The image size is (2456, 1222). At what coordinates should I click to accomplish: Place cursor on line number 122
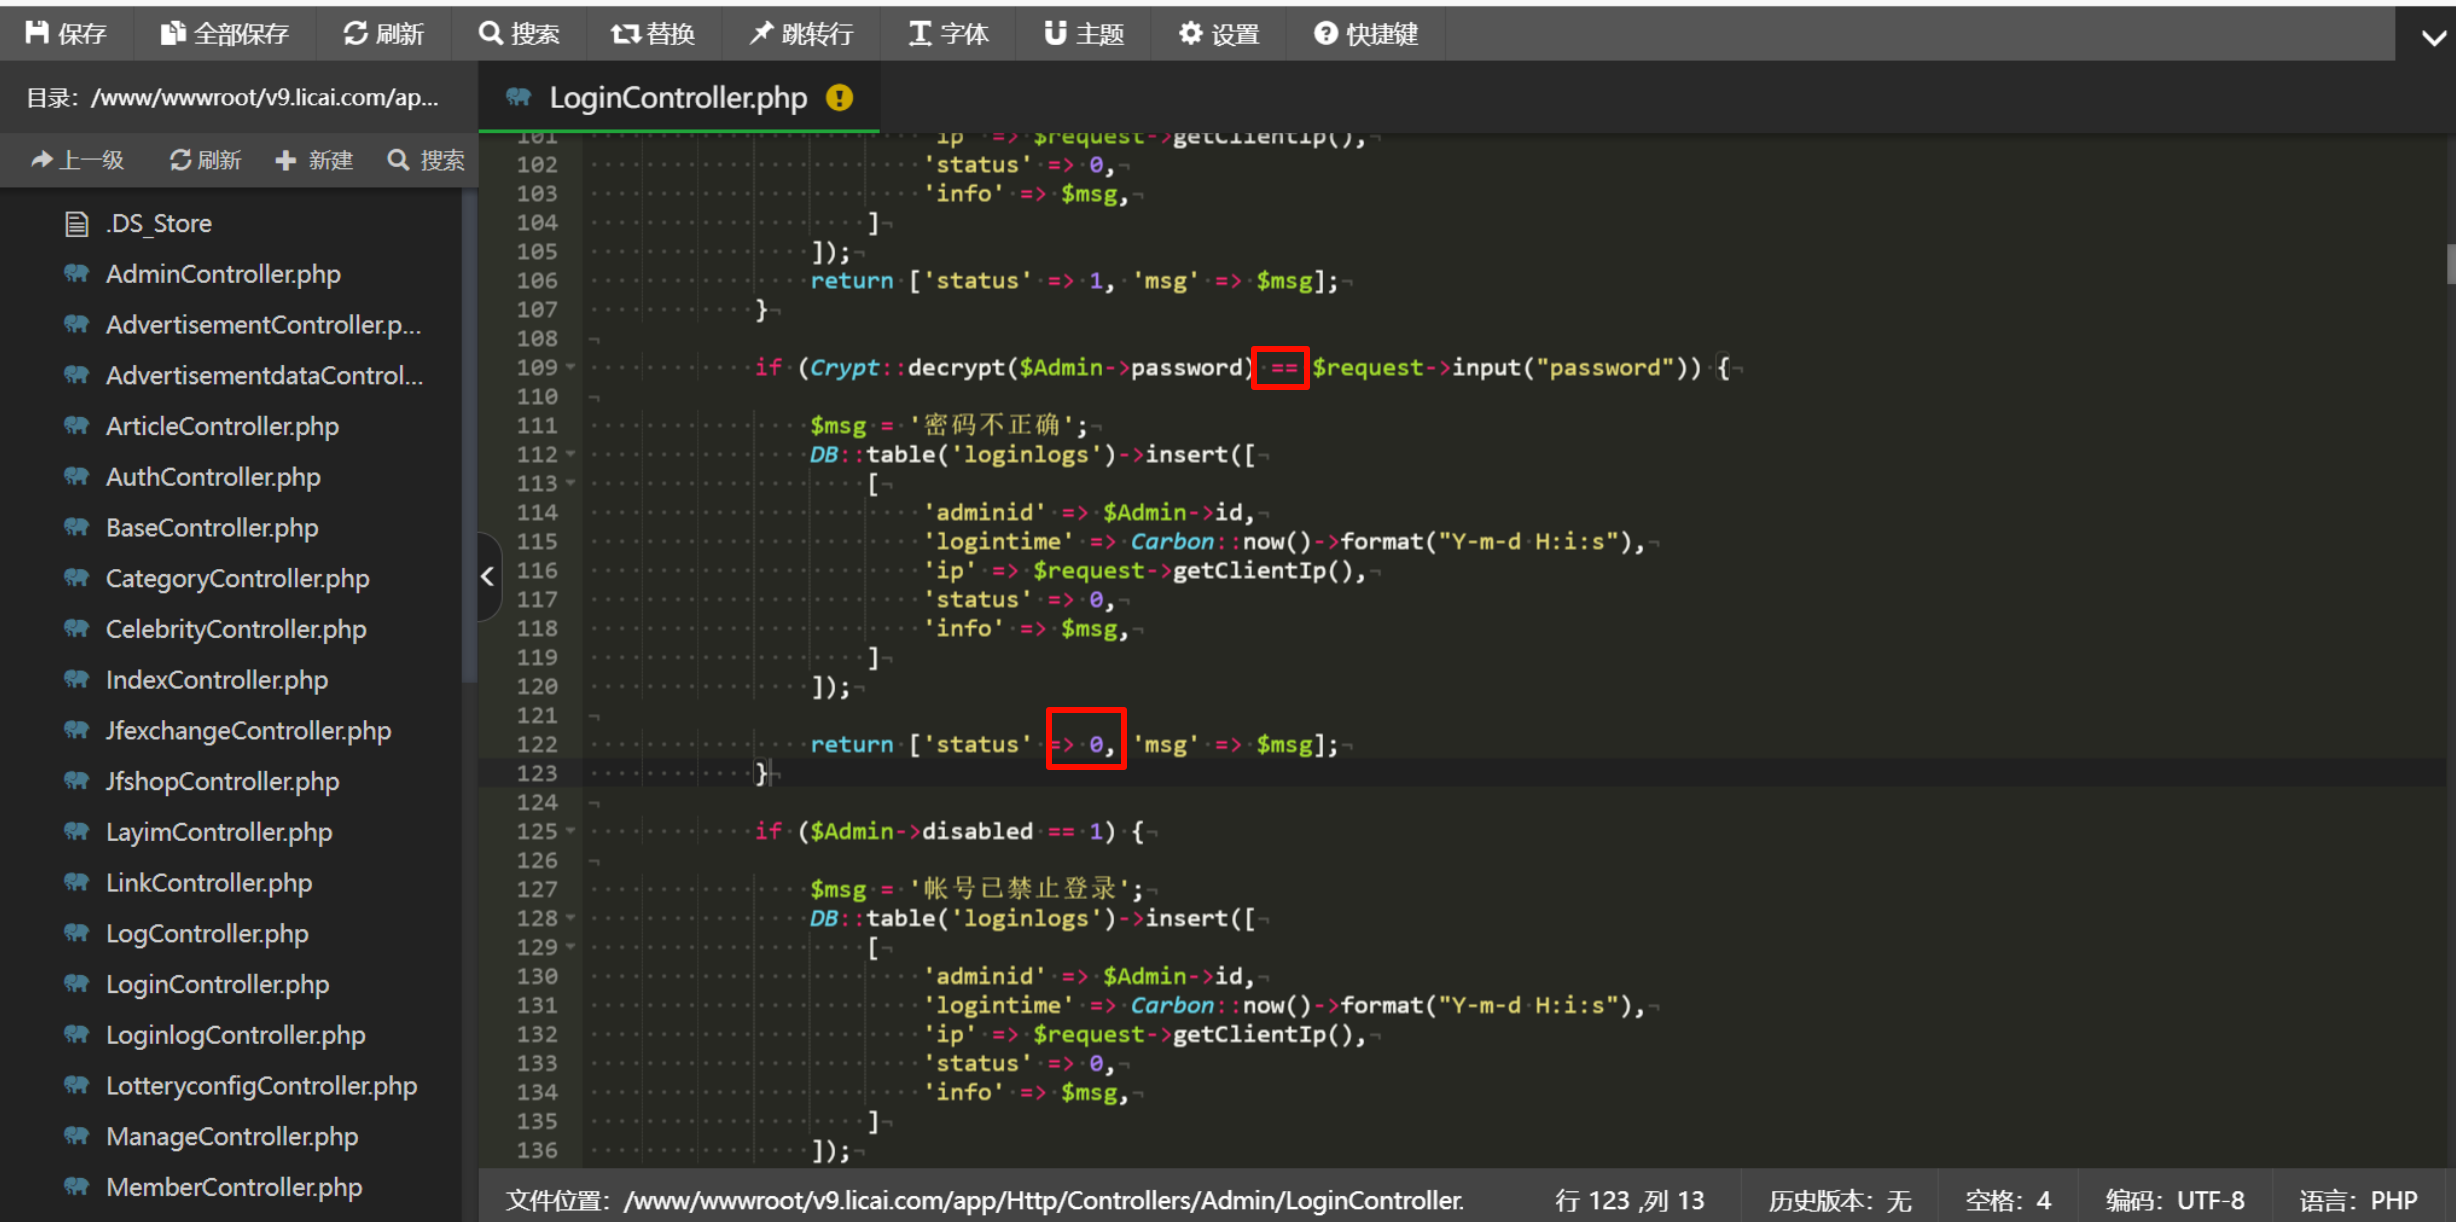pyautogui.click(x=537, y=744)
